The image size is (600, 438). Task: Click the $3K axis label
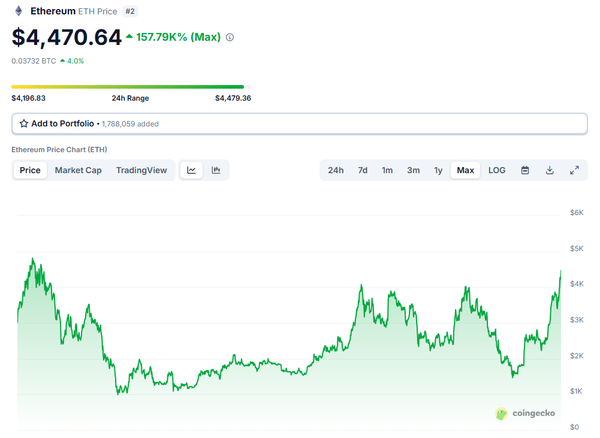[577, 320]
